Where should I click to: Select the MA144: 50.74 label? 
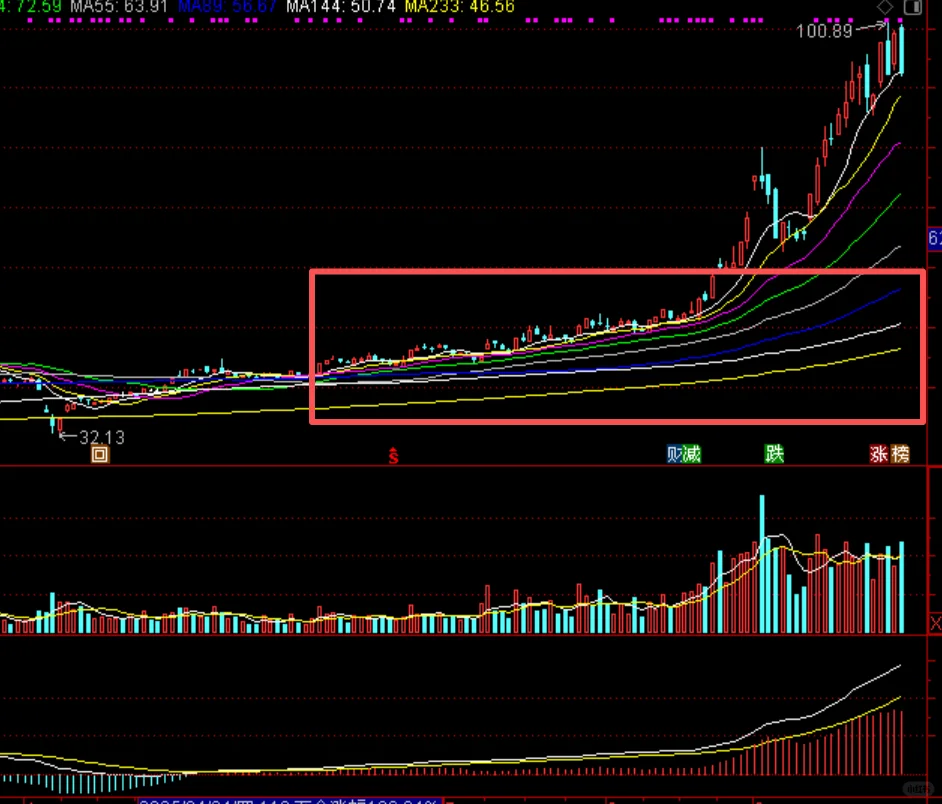tap(341, 7)
